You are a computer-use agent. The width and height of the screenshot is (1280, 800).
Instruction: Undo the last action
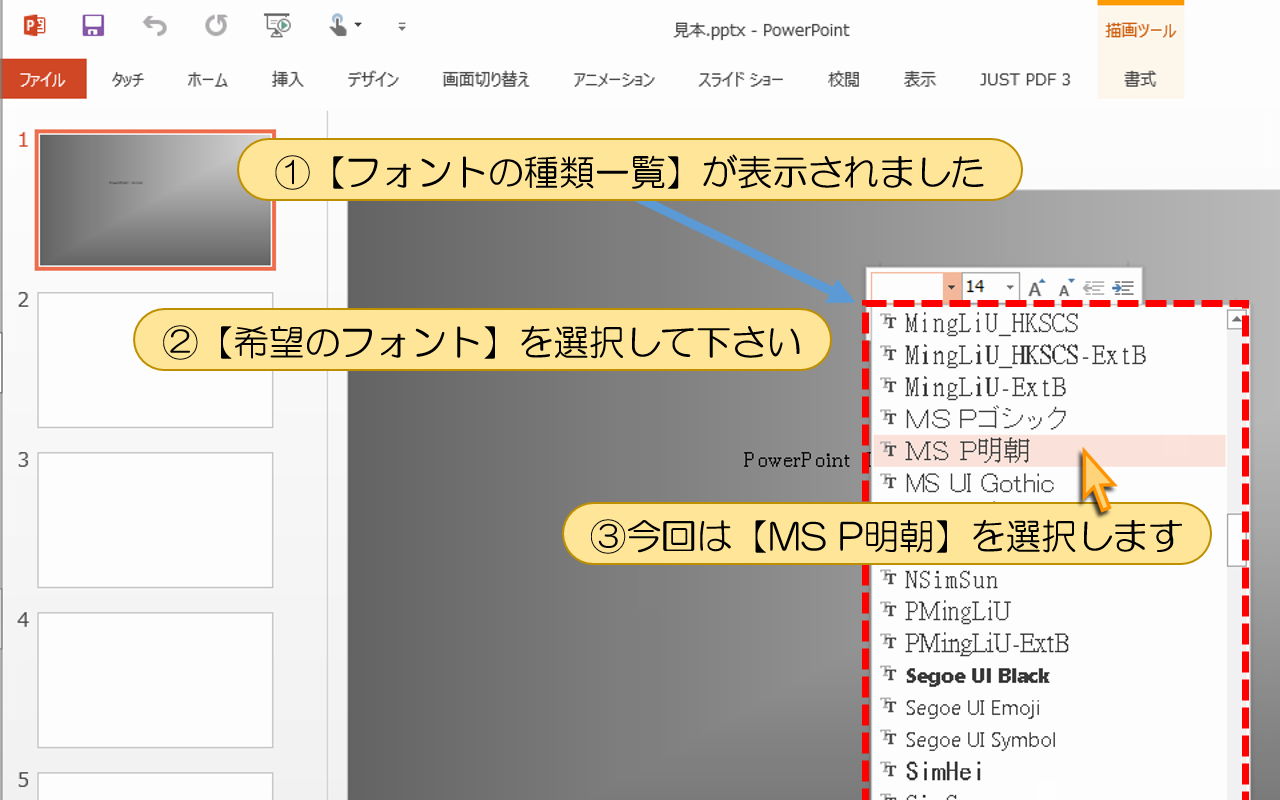(154, 26)
